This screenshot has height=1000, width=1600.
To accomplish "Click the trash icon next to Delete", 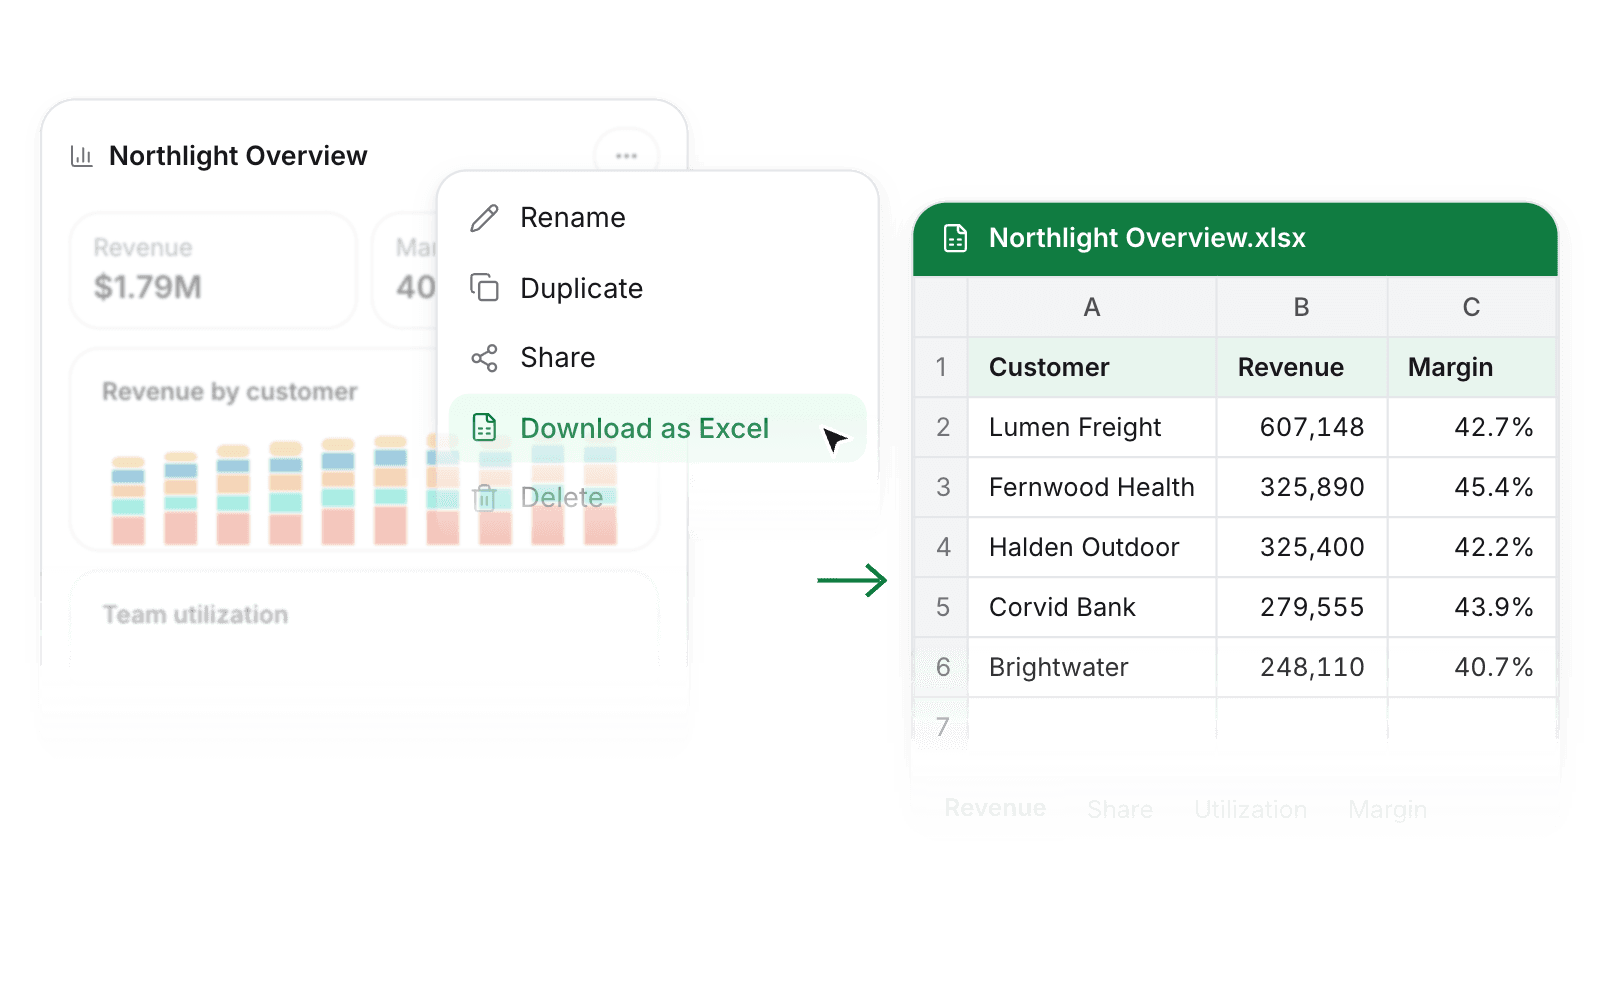I will click(485, 497).
